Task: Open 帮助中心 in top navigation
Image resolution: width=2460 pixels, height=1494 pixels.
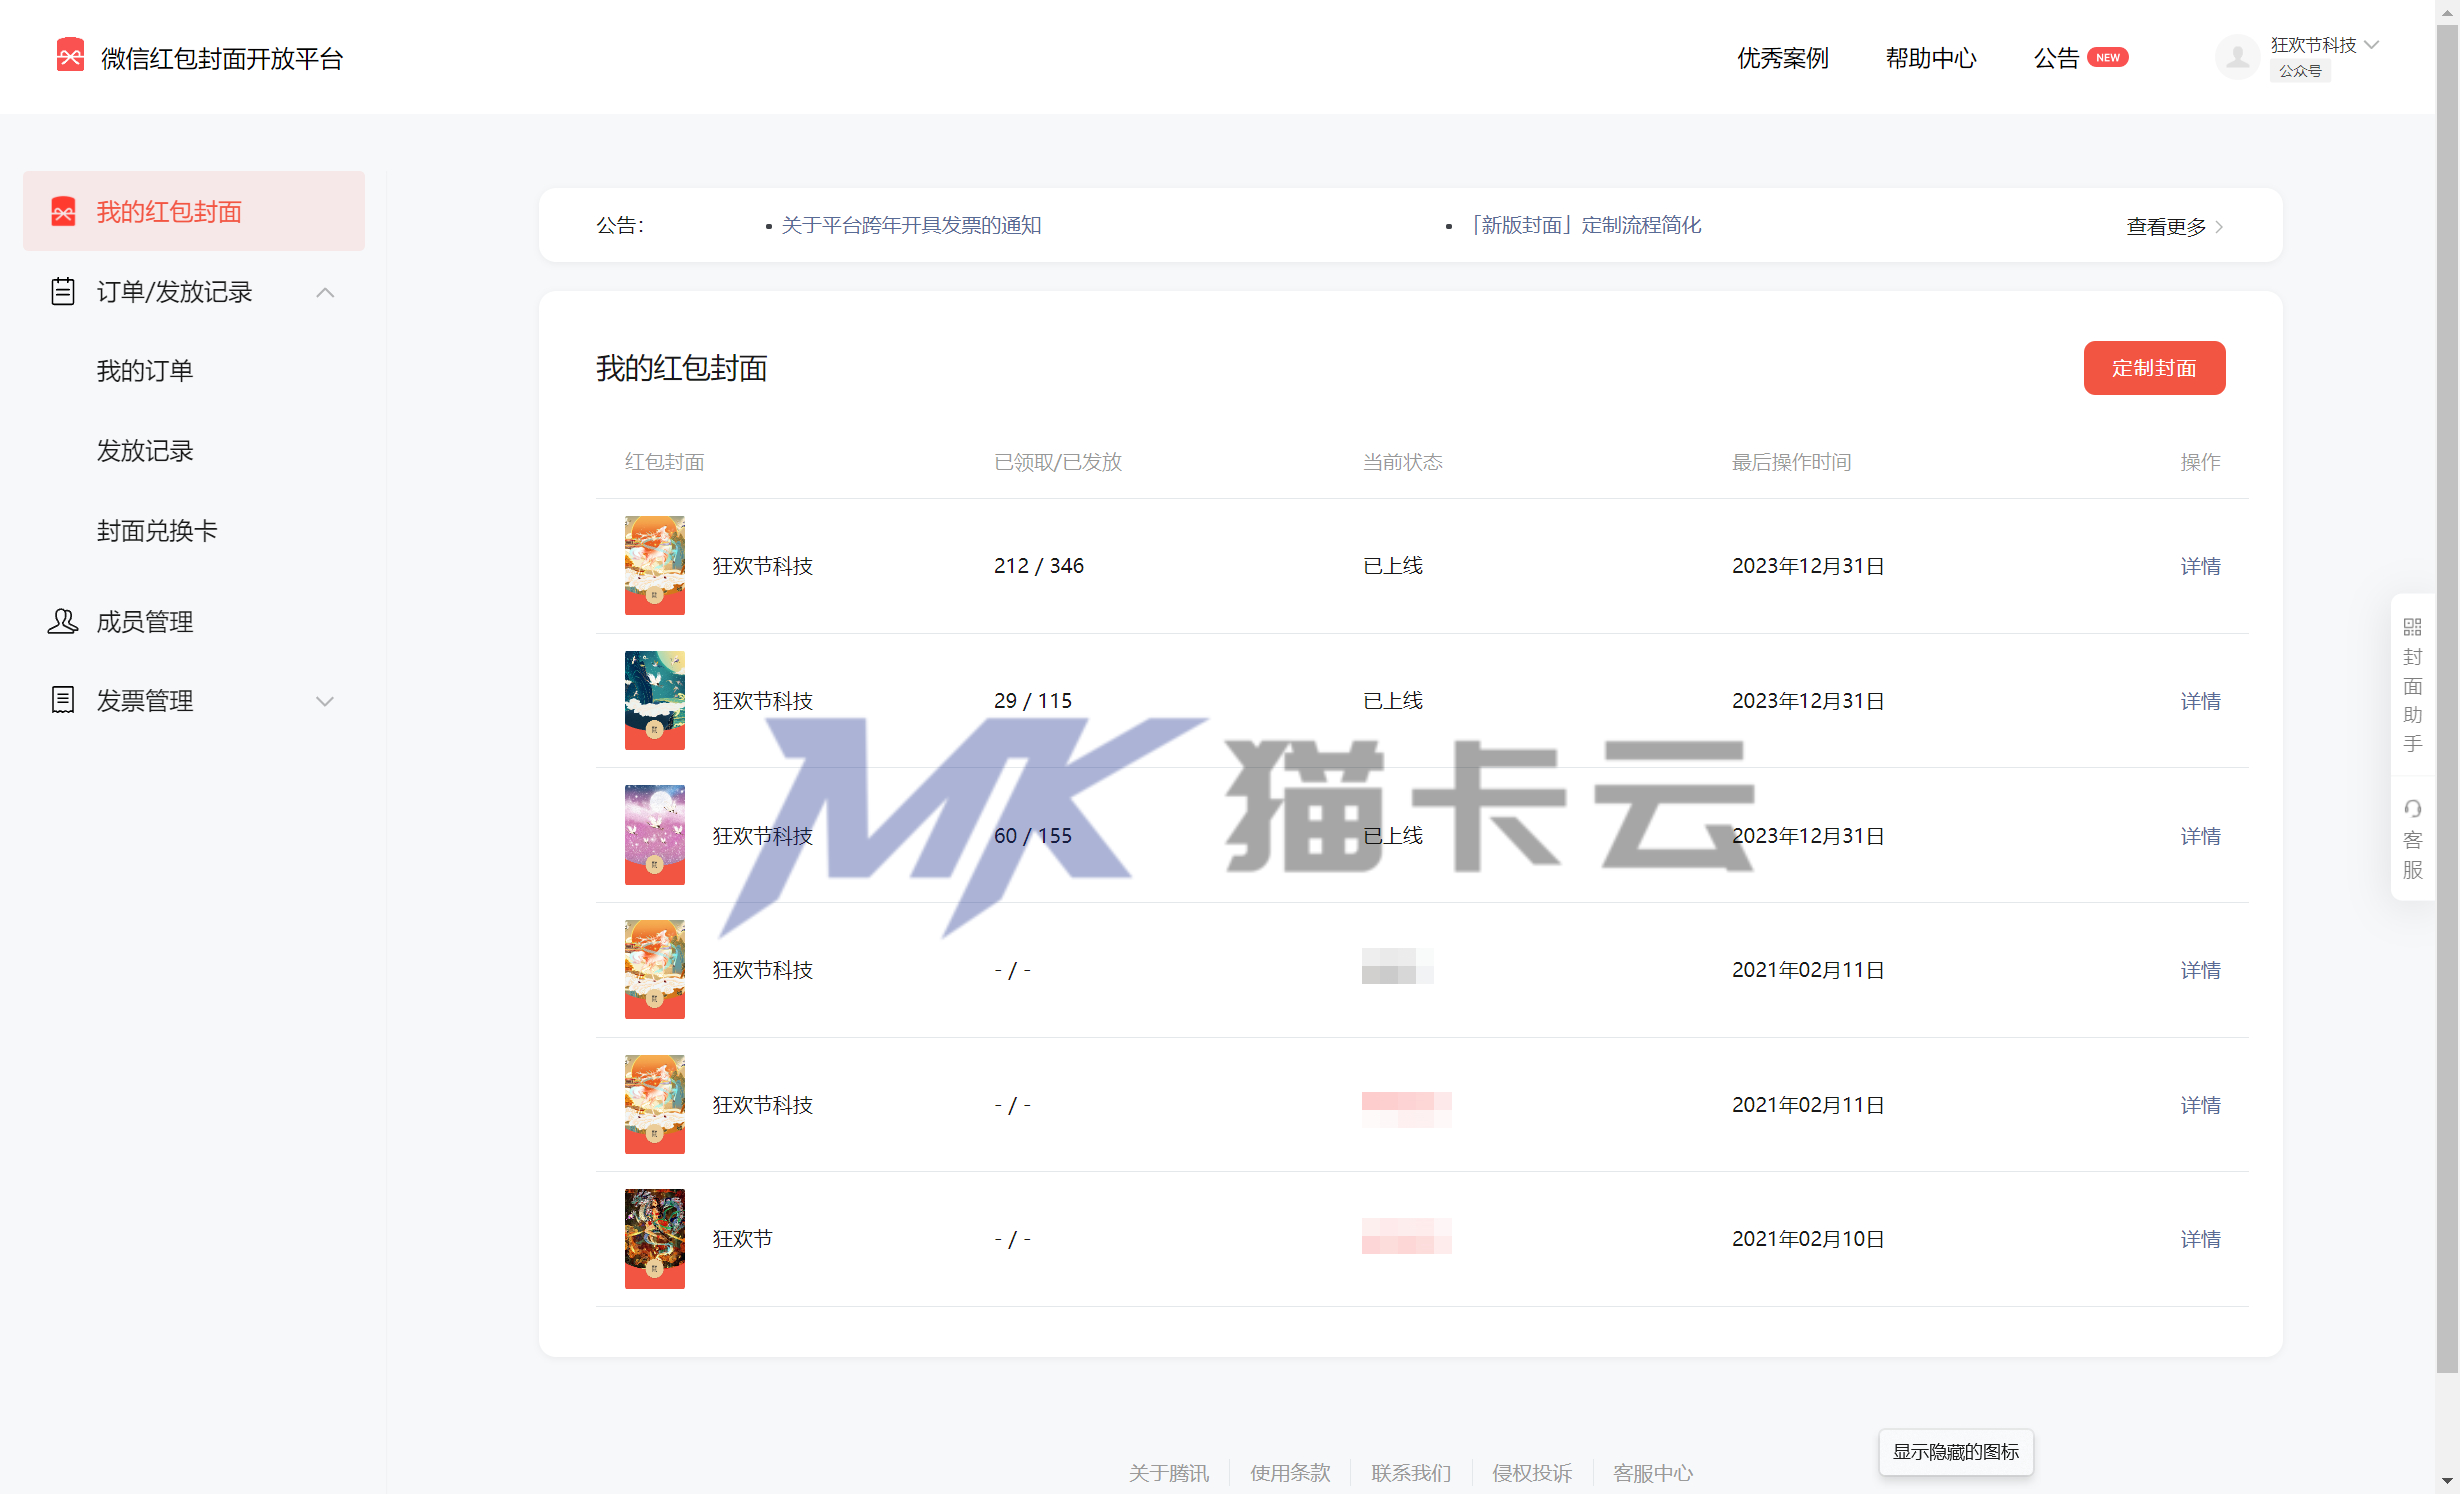Action: click(x=1931, y=58)
